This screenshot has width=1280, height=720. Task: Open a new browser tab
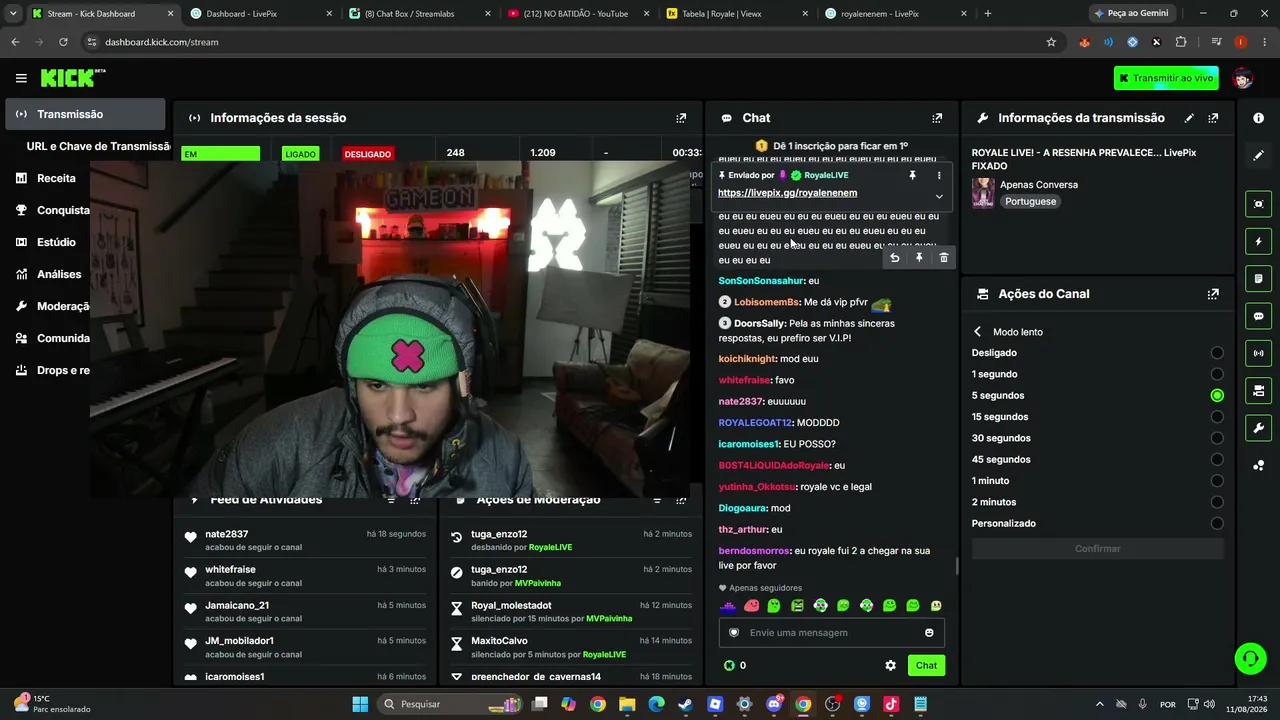987,14
